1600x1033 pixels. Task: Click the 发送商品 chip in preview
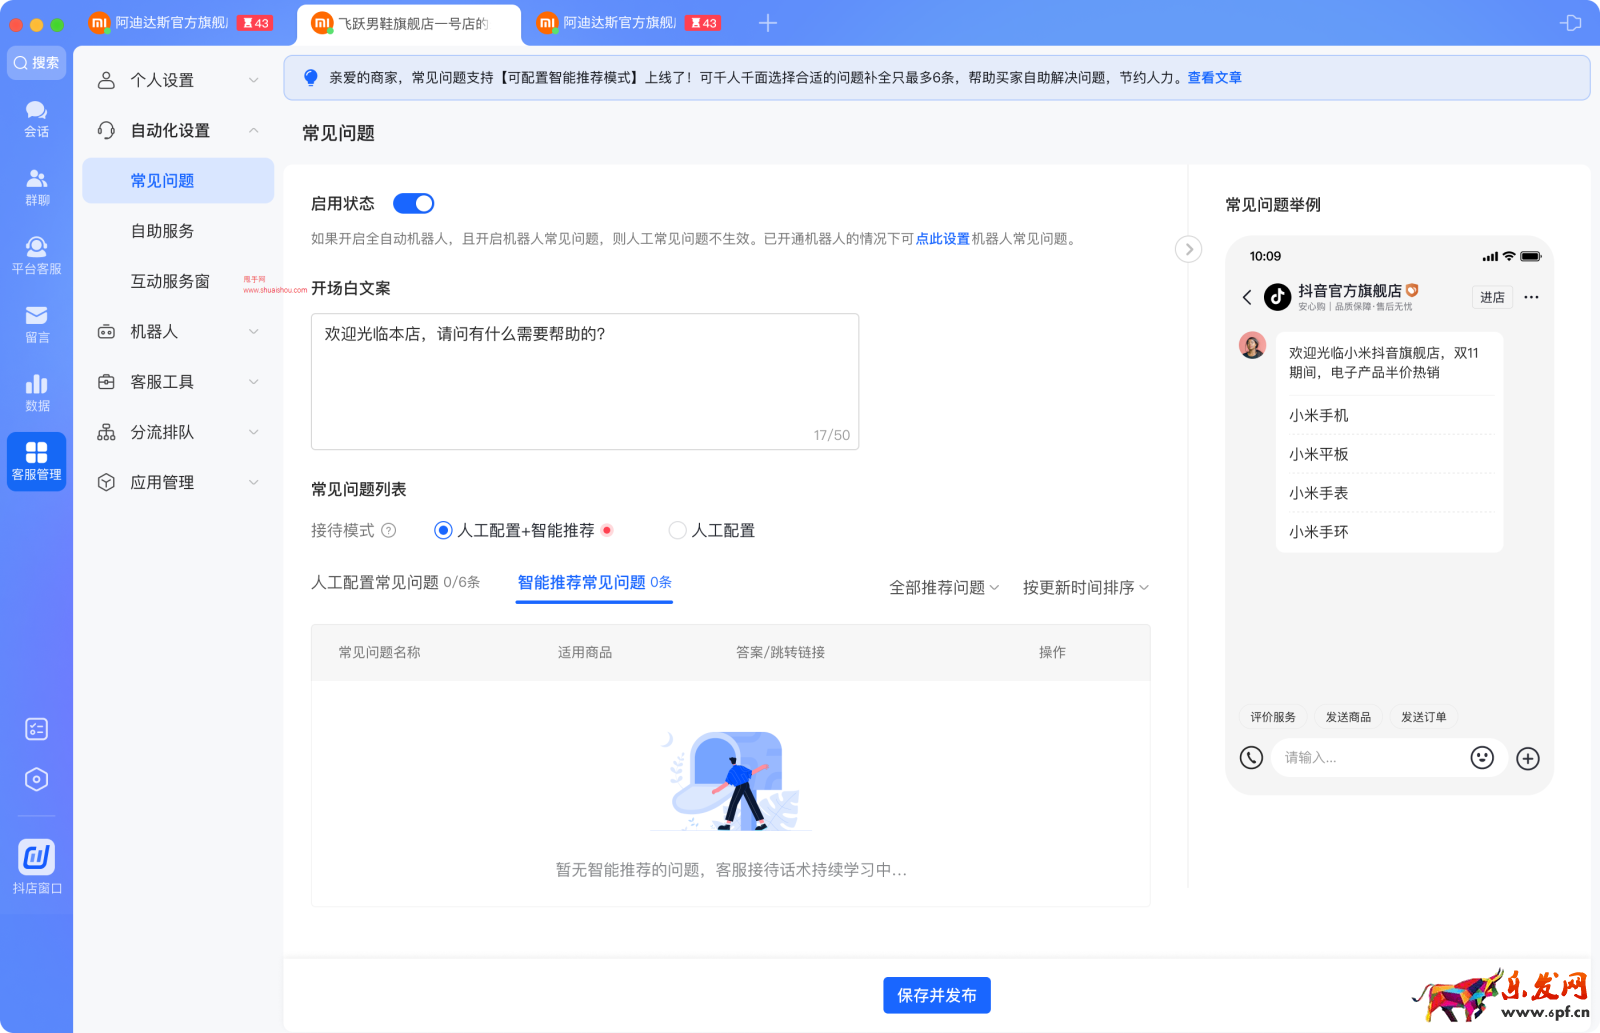(1348, 717)
